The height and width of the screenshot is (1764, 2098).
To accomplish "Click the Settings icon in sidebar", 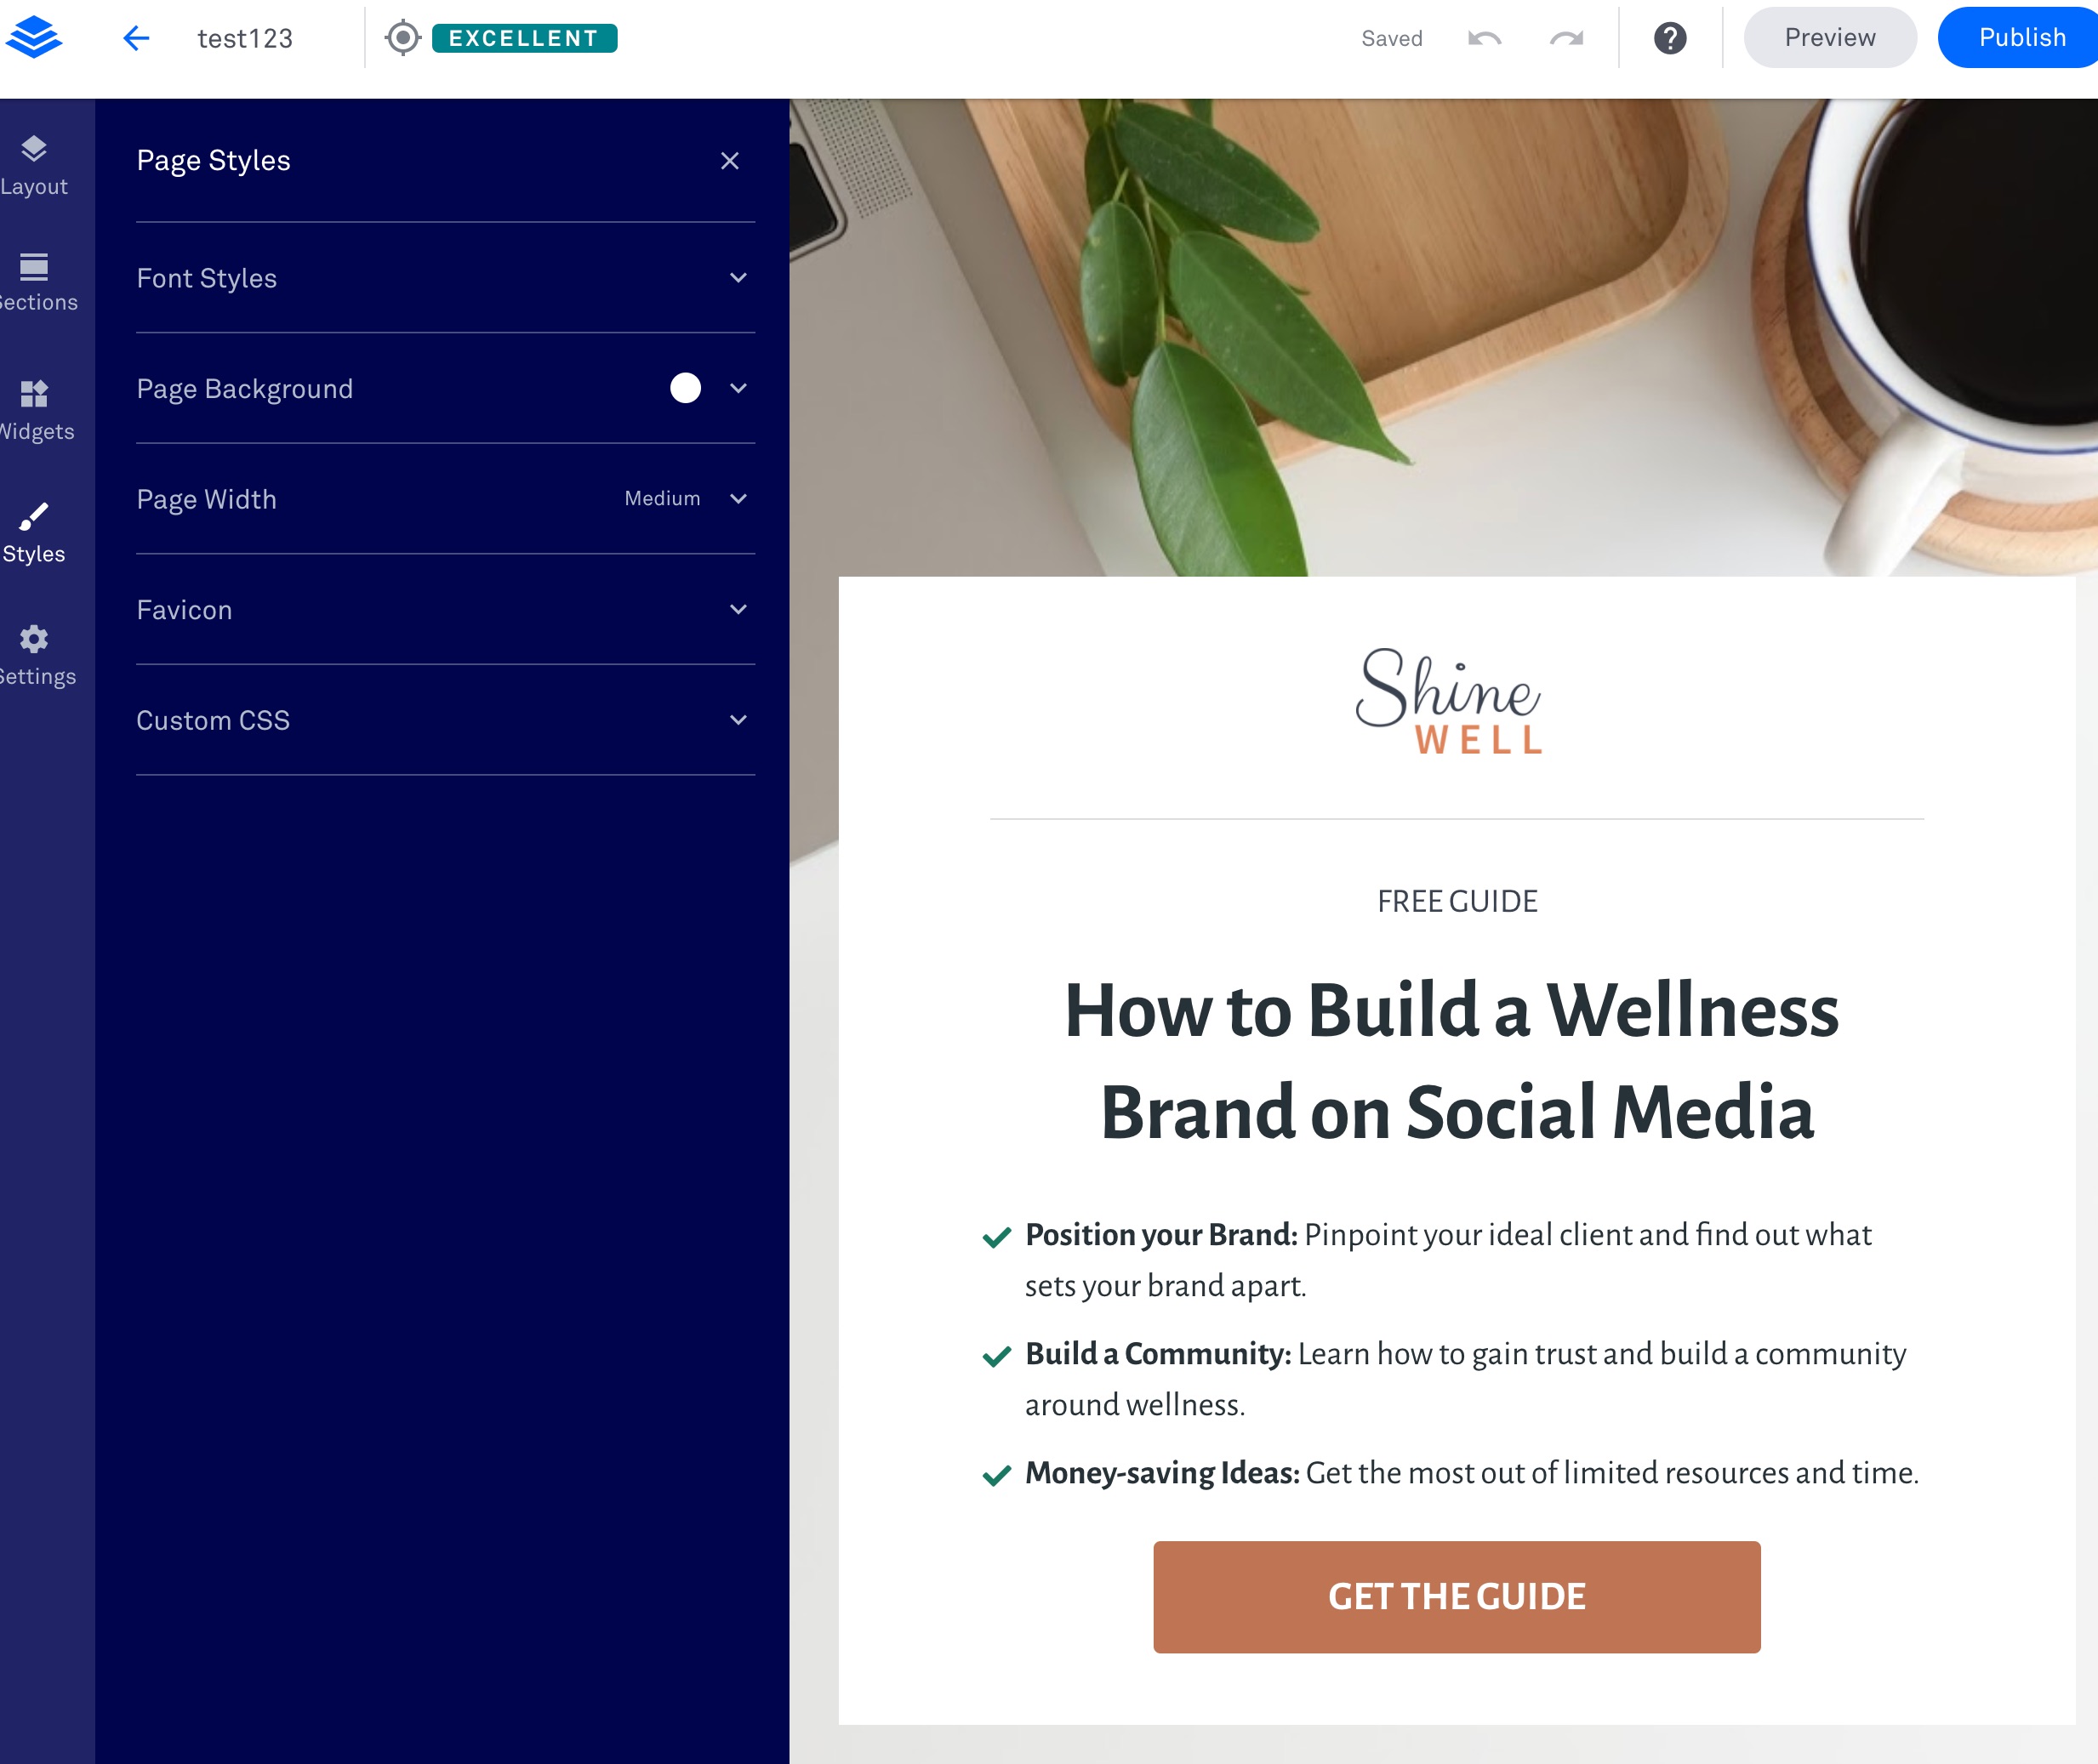I will click(x=37, y=639).
